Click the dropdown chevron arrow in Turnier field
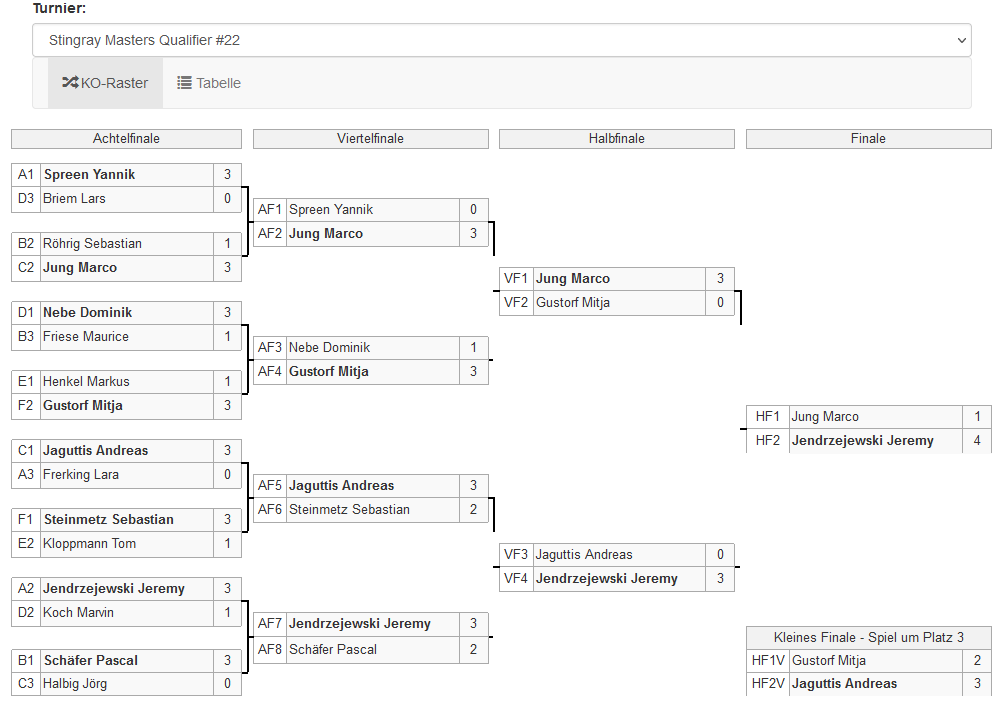The height and width of the screenshot is (709, 1000). point(961,41)
